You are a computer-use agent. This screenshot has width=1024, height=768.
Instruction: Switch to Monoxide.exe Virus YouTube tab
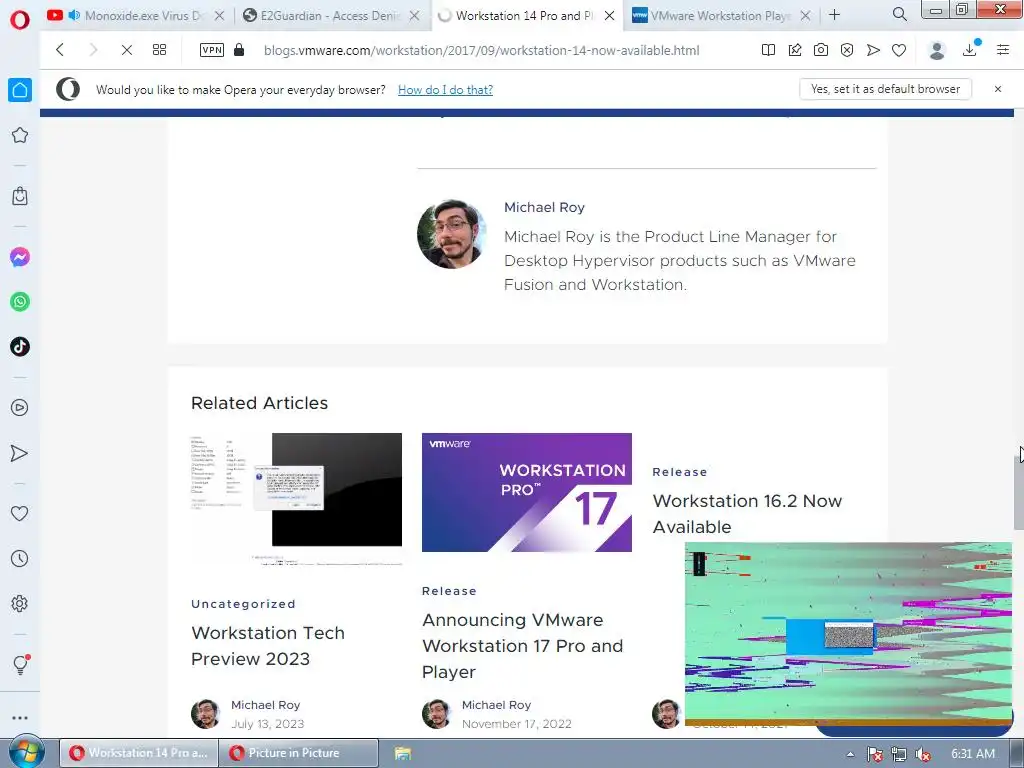[x=135, y=15]
